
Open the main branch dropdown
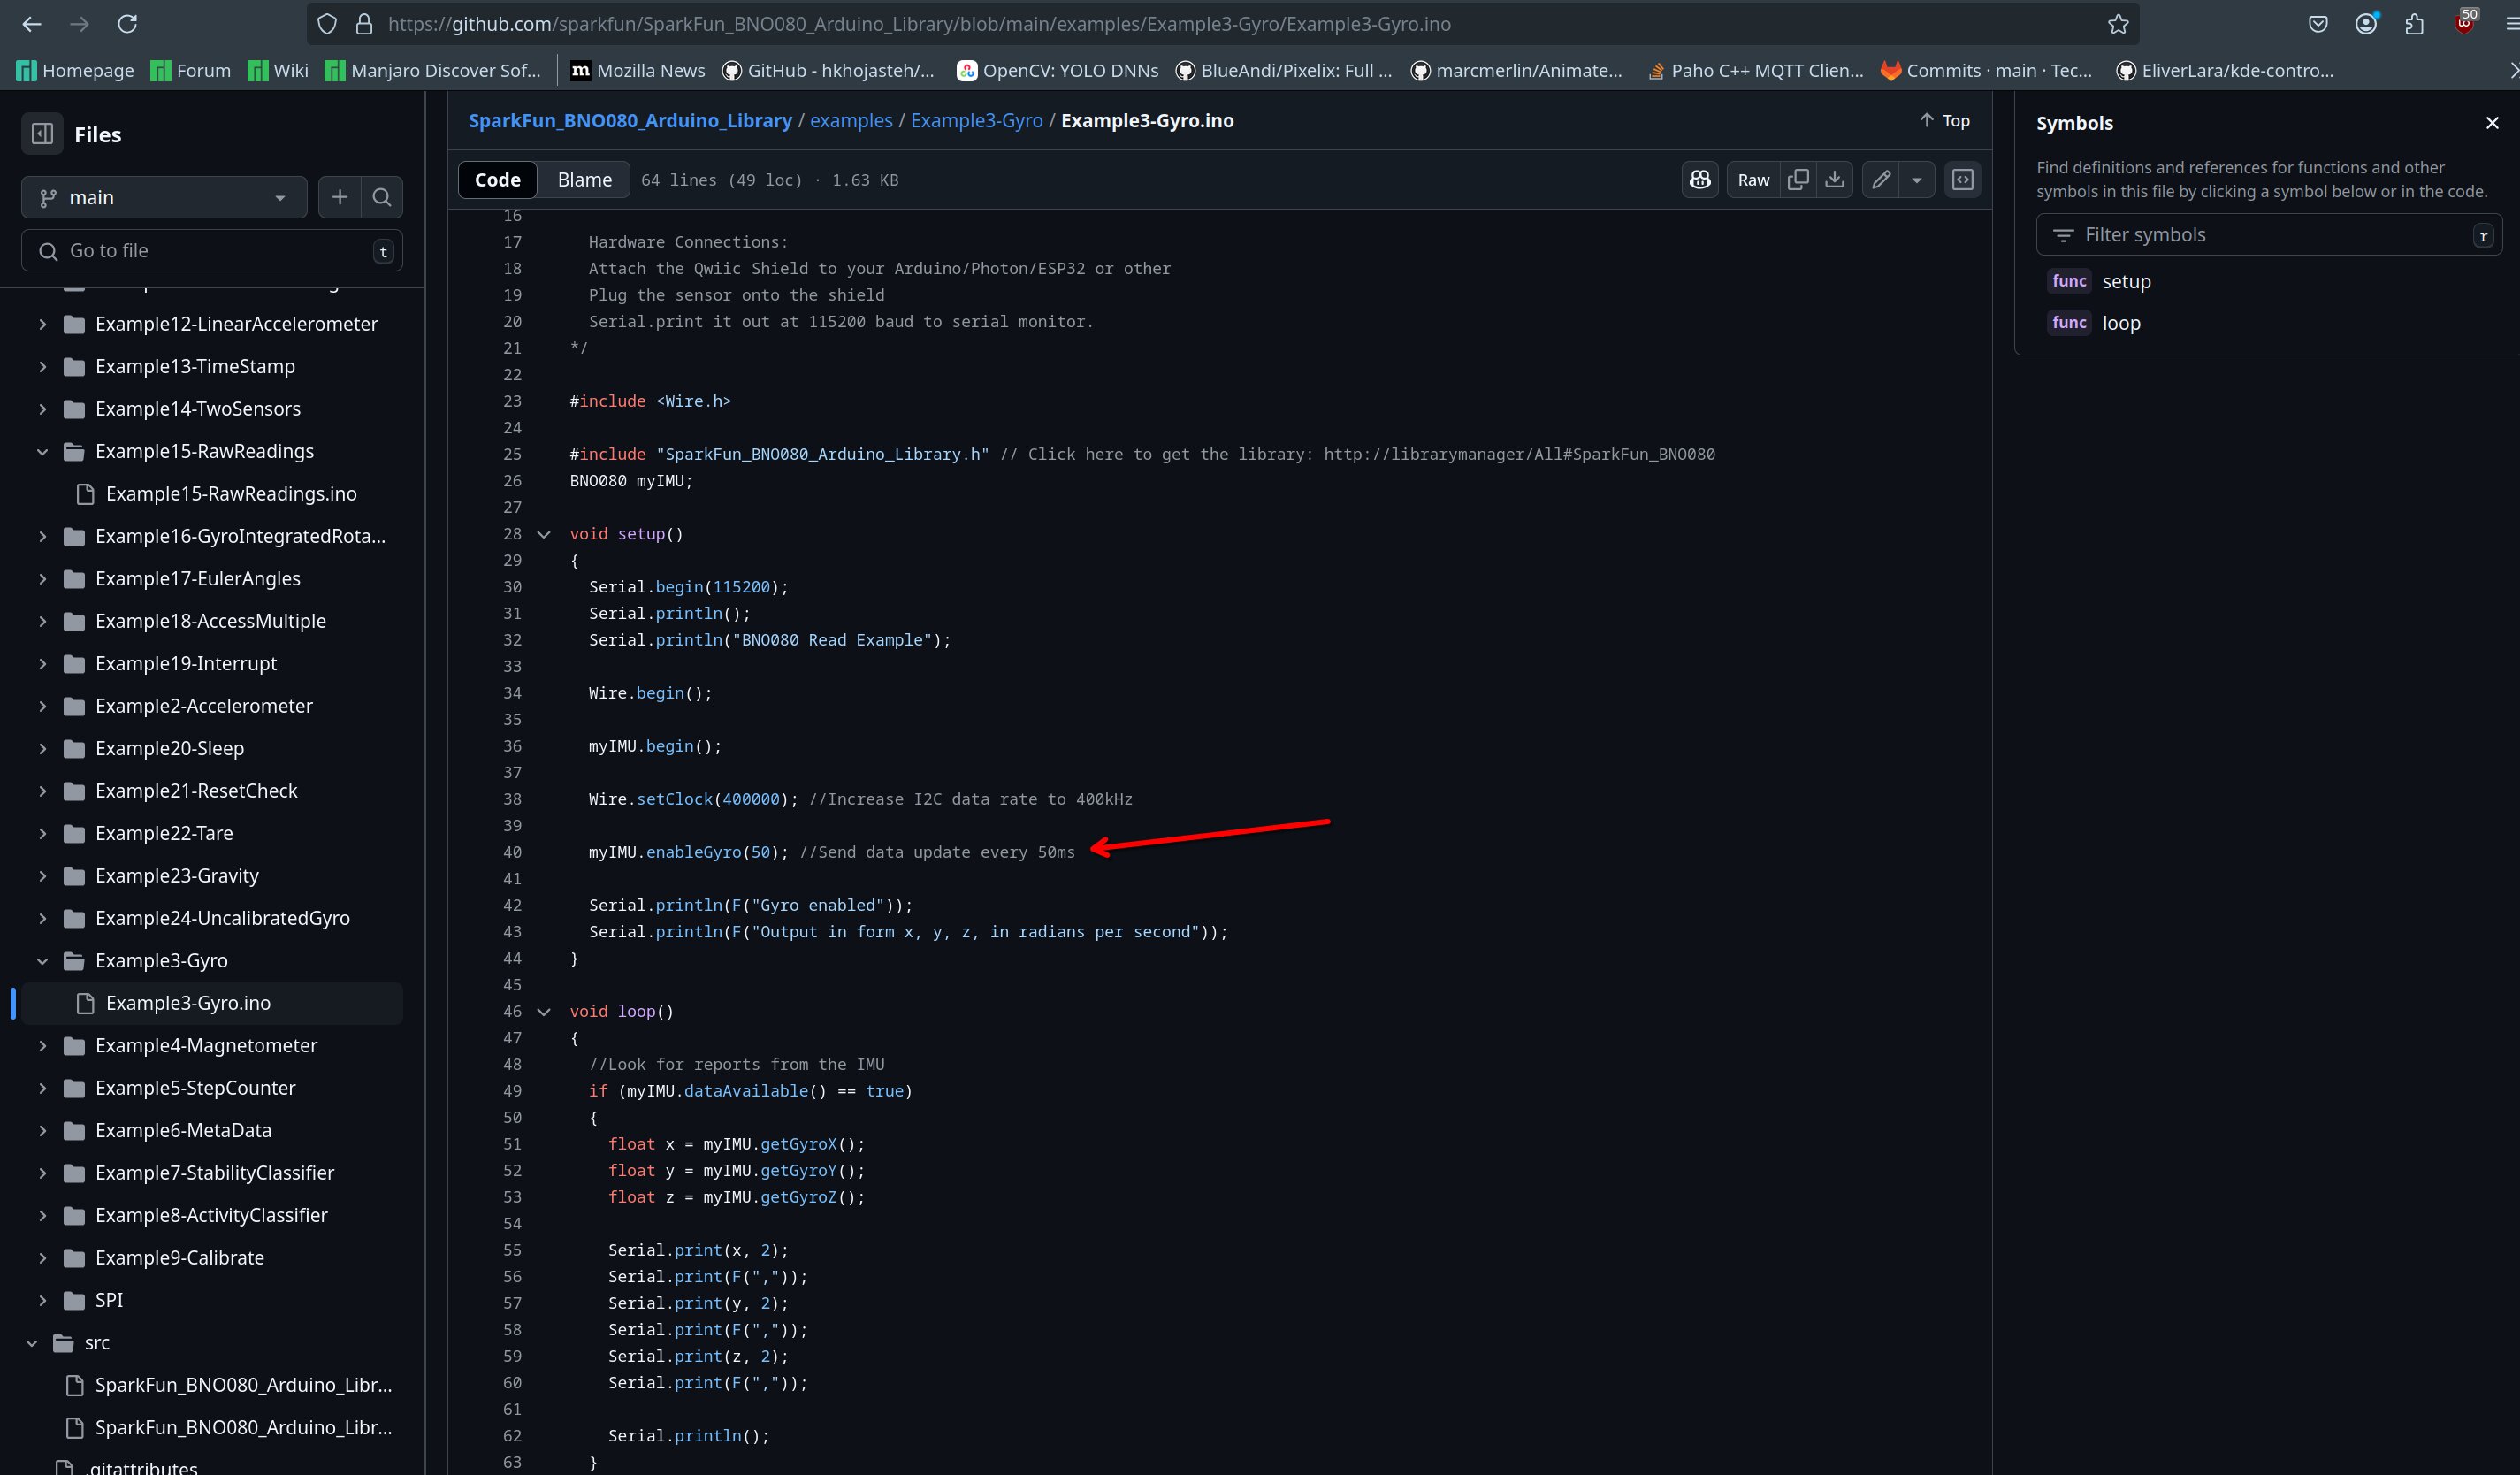tap(164, 197)
